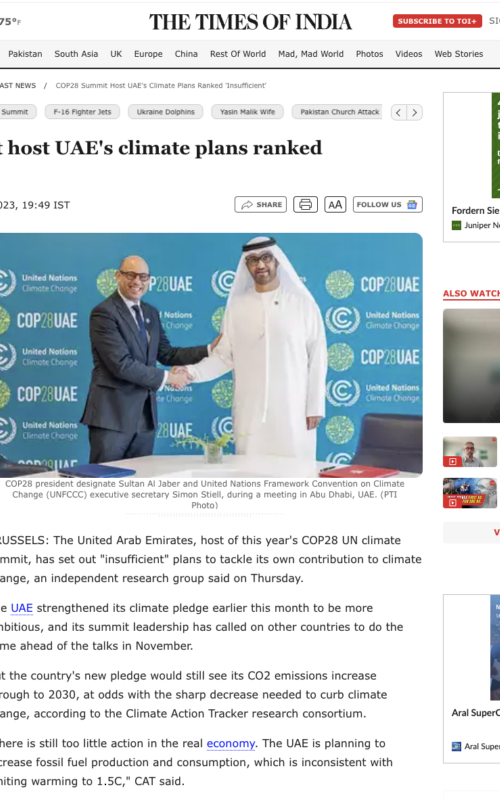Viewport: 500px width, 800px height.
Task: Open the economy link in the article
Action: pyautogui.click(x=231, y=744)
